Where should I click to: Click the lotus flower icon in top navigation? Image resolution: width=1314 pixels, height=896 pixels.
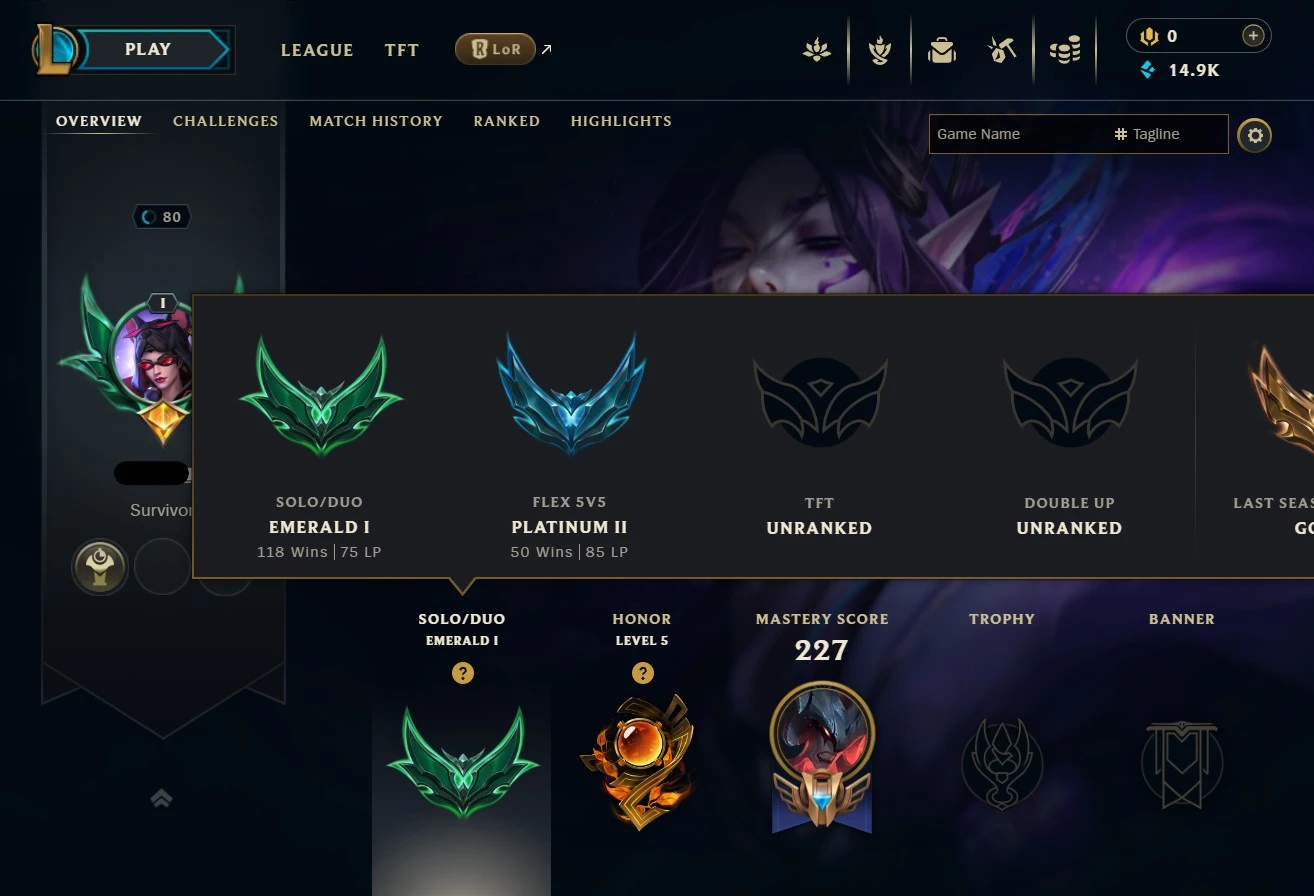click(817, 50)
